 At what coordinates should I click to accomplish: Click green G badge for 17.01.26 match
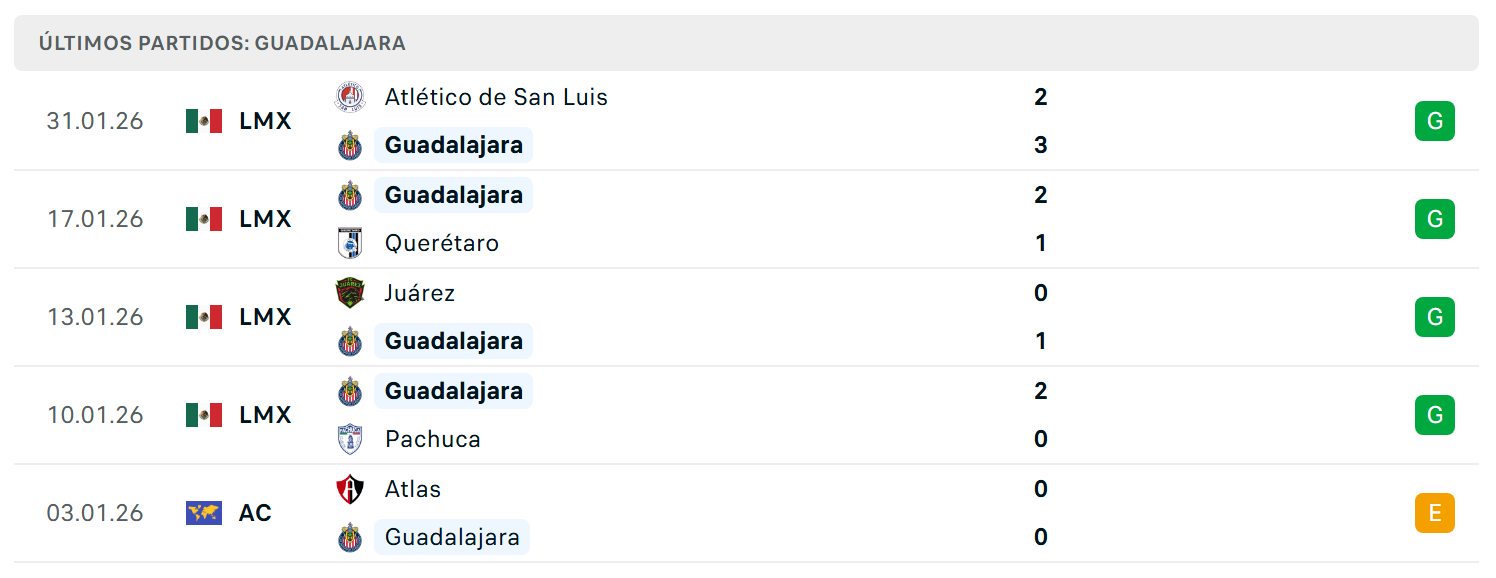pos(1435,219)
